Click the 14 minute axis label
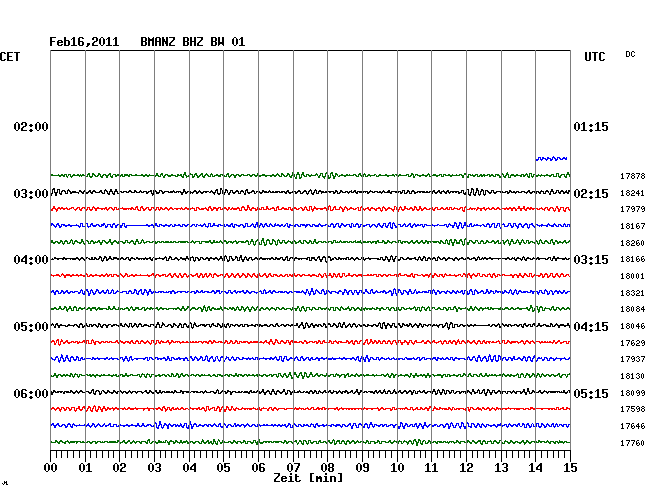The width and height of the screenshot is (650, 494). [x=535, y=468]
